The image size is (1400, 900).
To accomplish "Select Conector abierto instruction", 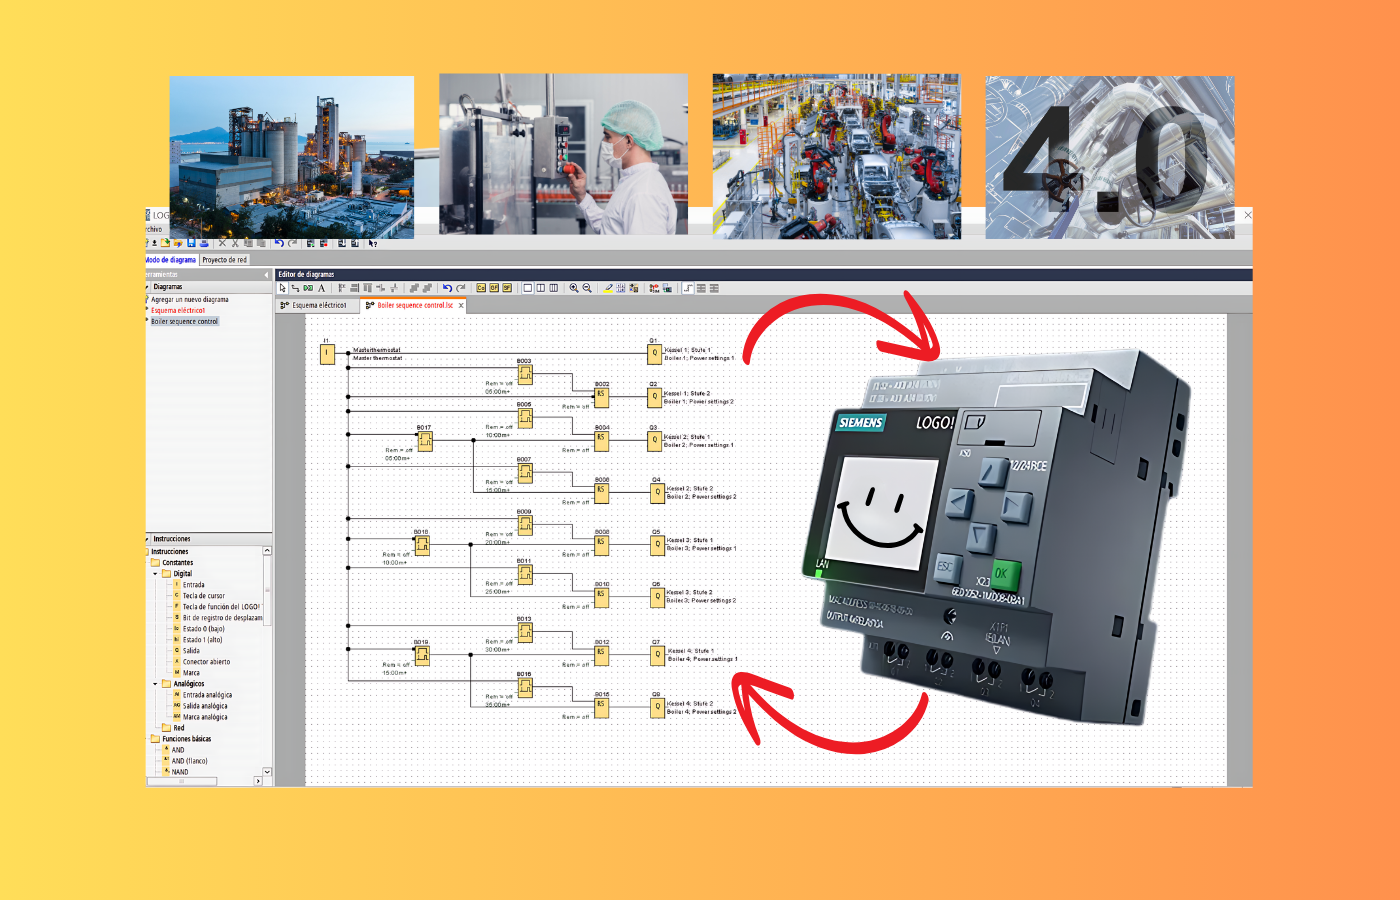I will [206, 662].
